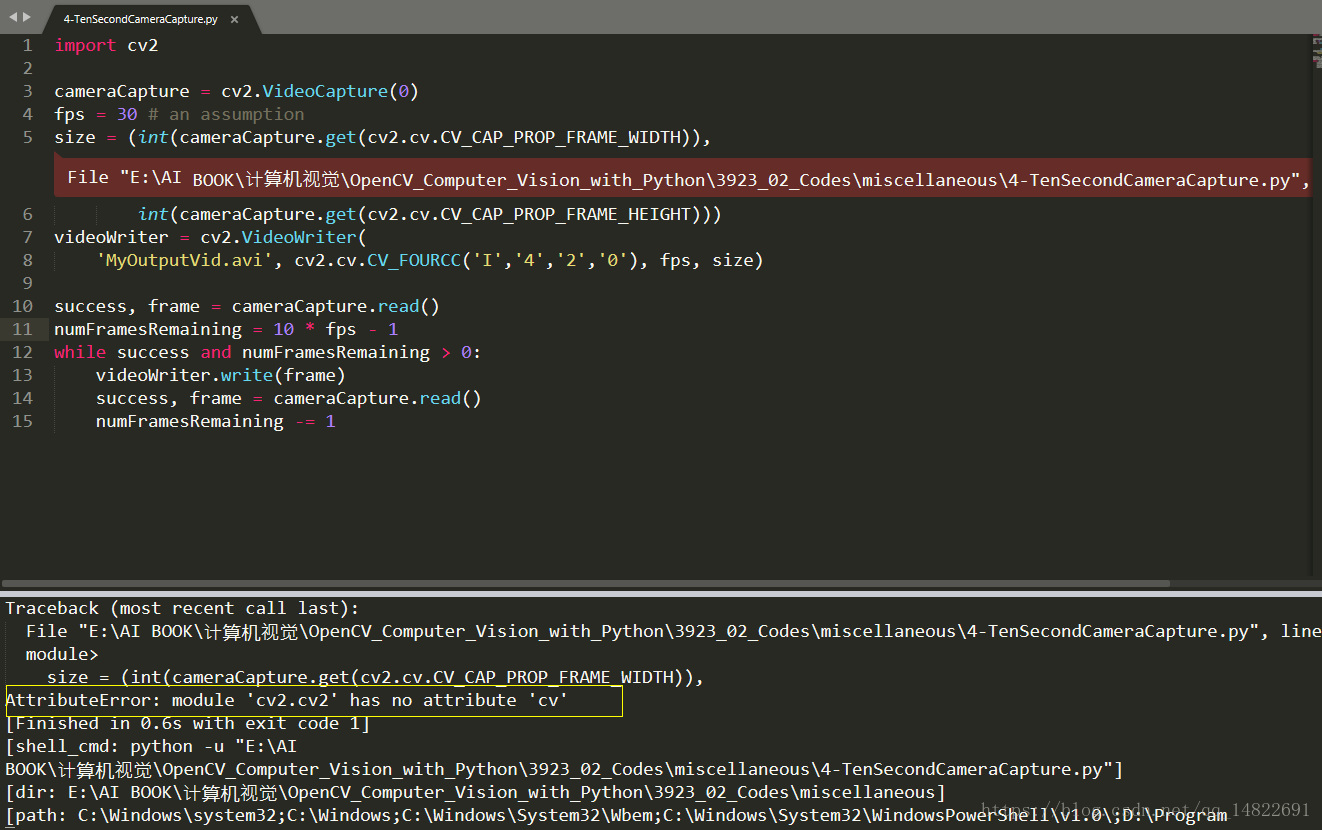
Task: Click line number 5 in the gutter
Action: (x=27, y=137)
